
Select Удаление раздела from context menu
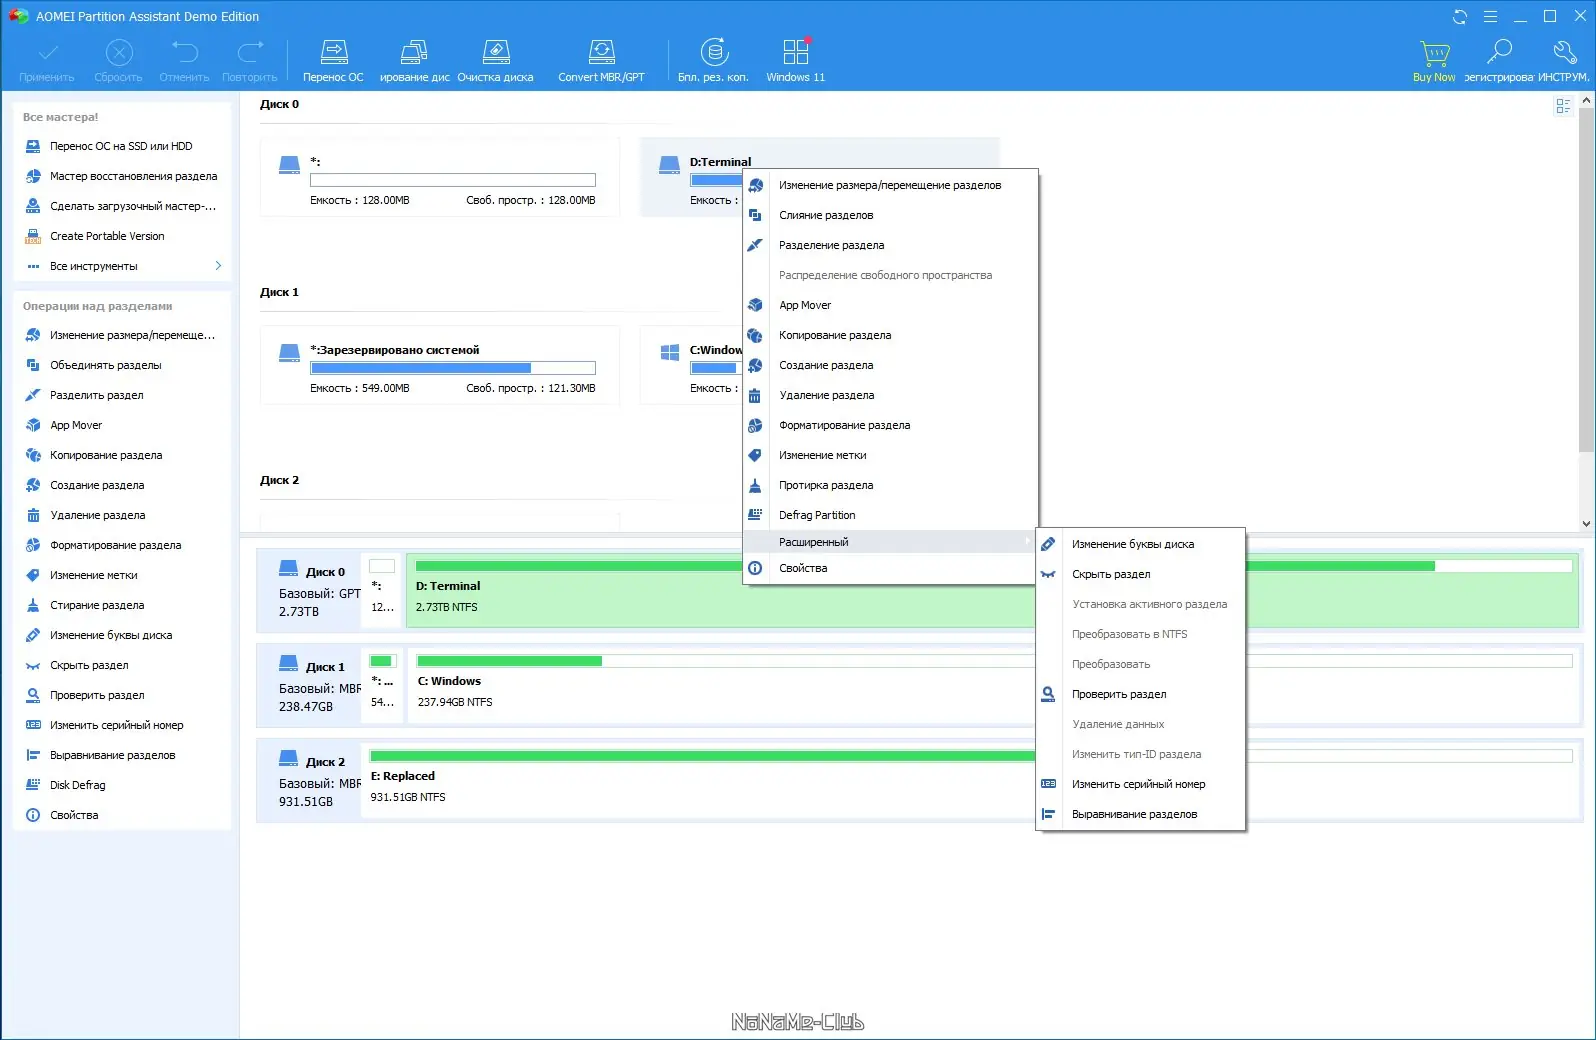click(x=890, y=395)
